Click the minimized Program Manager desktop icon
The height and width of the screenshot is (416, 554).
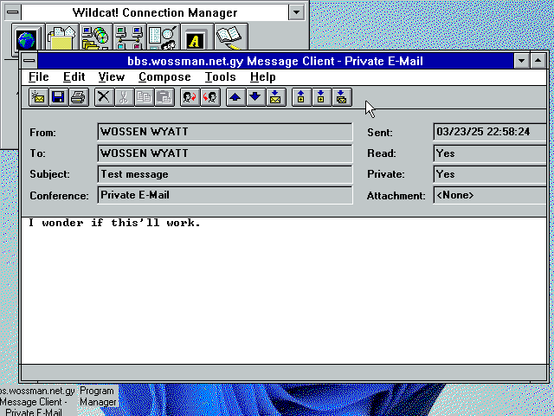pos(97,397)
